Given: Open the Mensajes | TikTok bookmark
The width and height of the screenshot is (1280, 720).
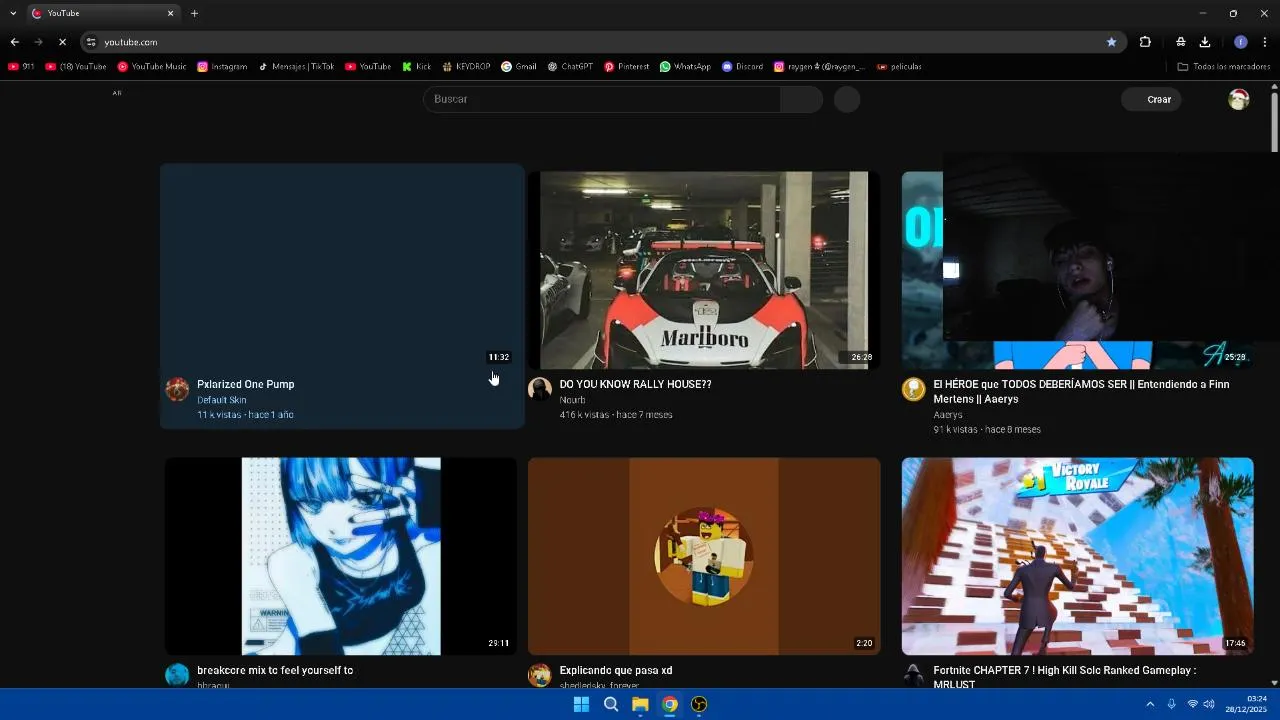Looking at the screenshot, I should click(296, 67).
